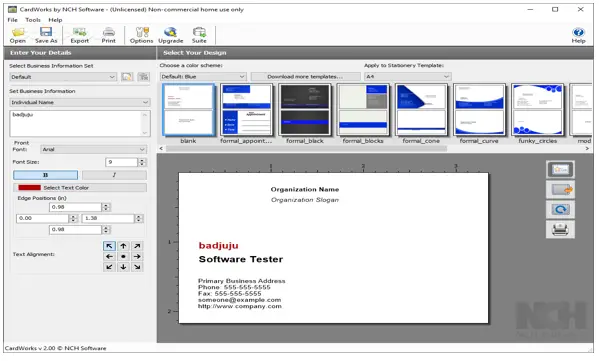Click Download more templates button

(305, 76)
